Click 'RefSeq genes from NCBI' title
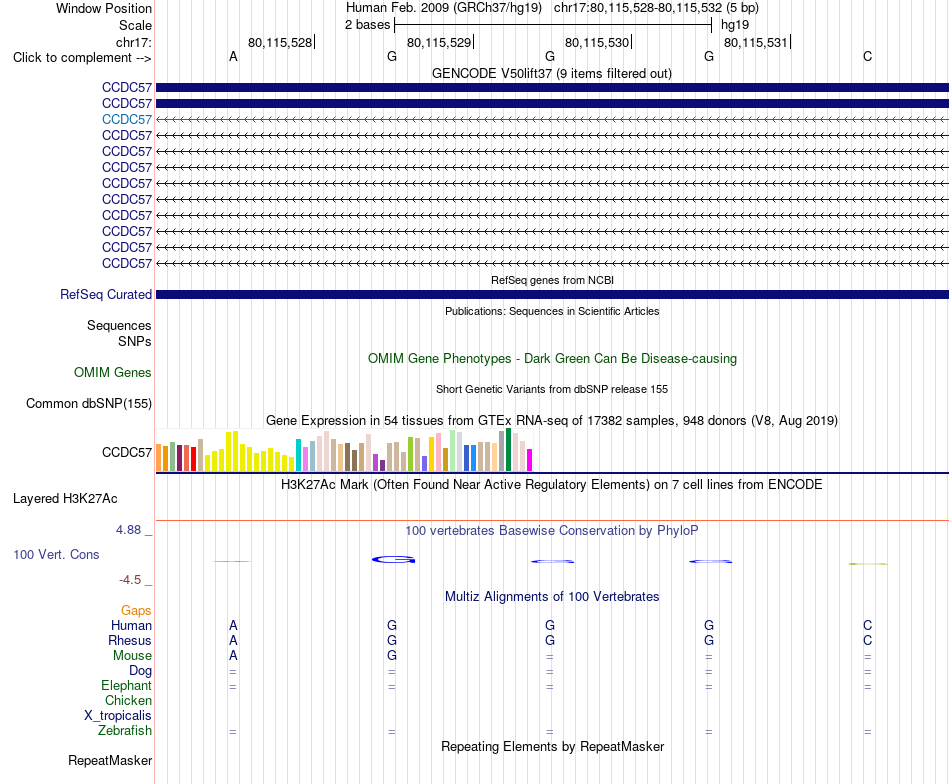Image resolution: width=950 pixels, height=784 pixels. click(552, 280)
